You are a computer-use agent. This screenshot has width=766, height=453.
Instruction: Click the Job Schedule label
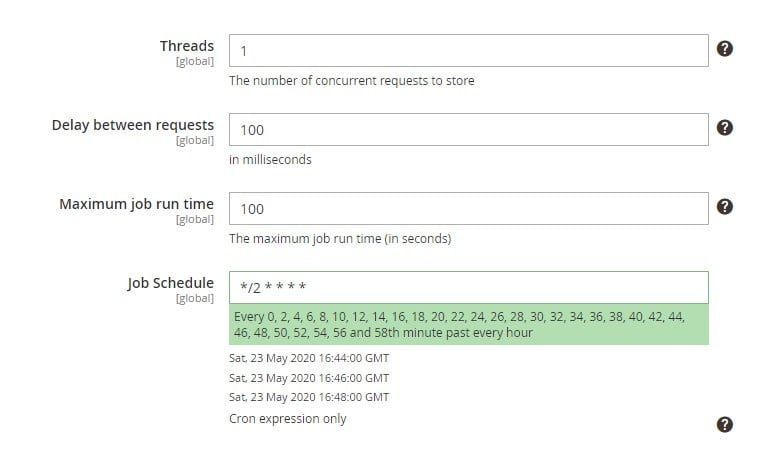click(170, 283)
